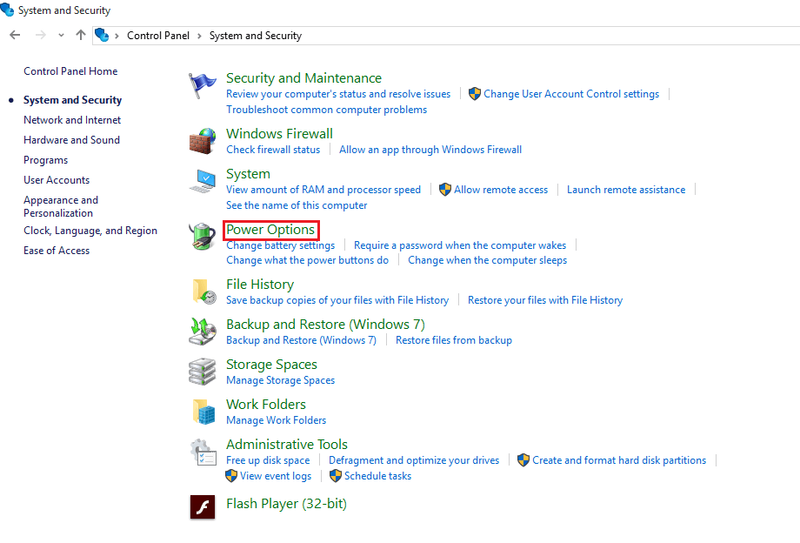This screenshot has height=543, width=800.
Task: Click shield icon beside Change User Account Control
Action: [474, 93]
